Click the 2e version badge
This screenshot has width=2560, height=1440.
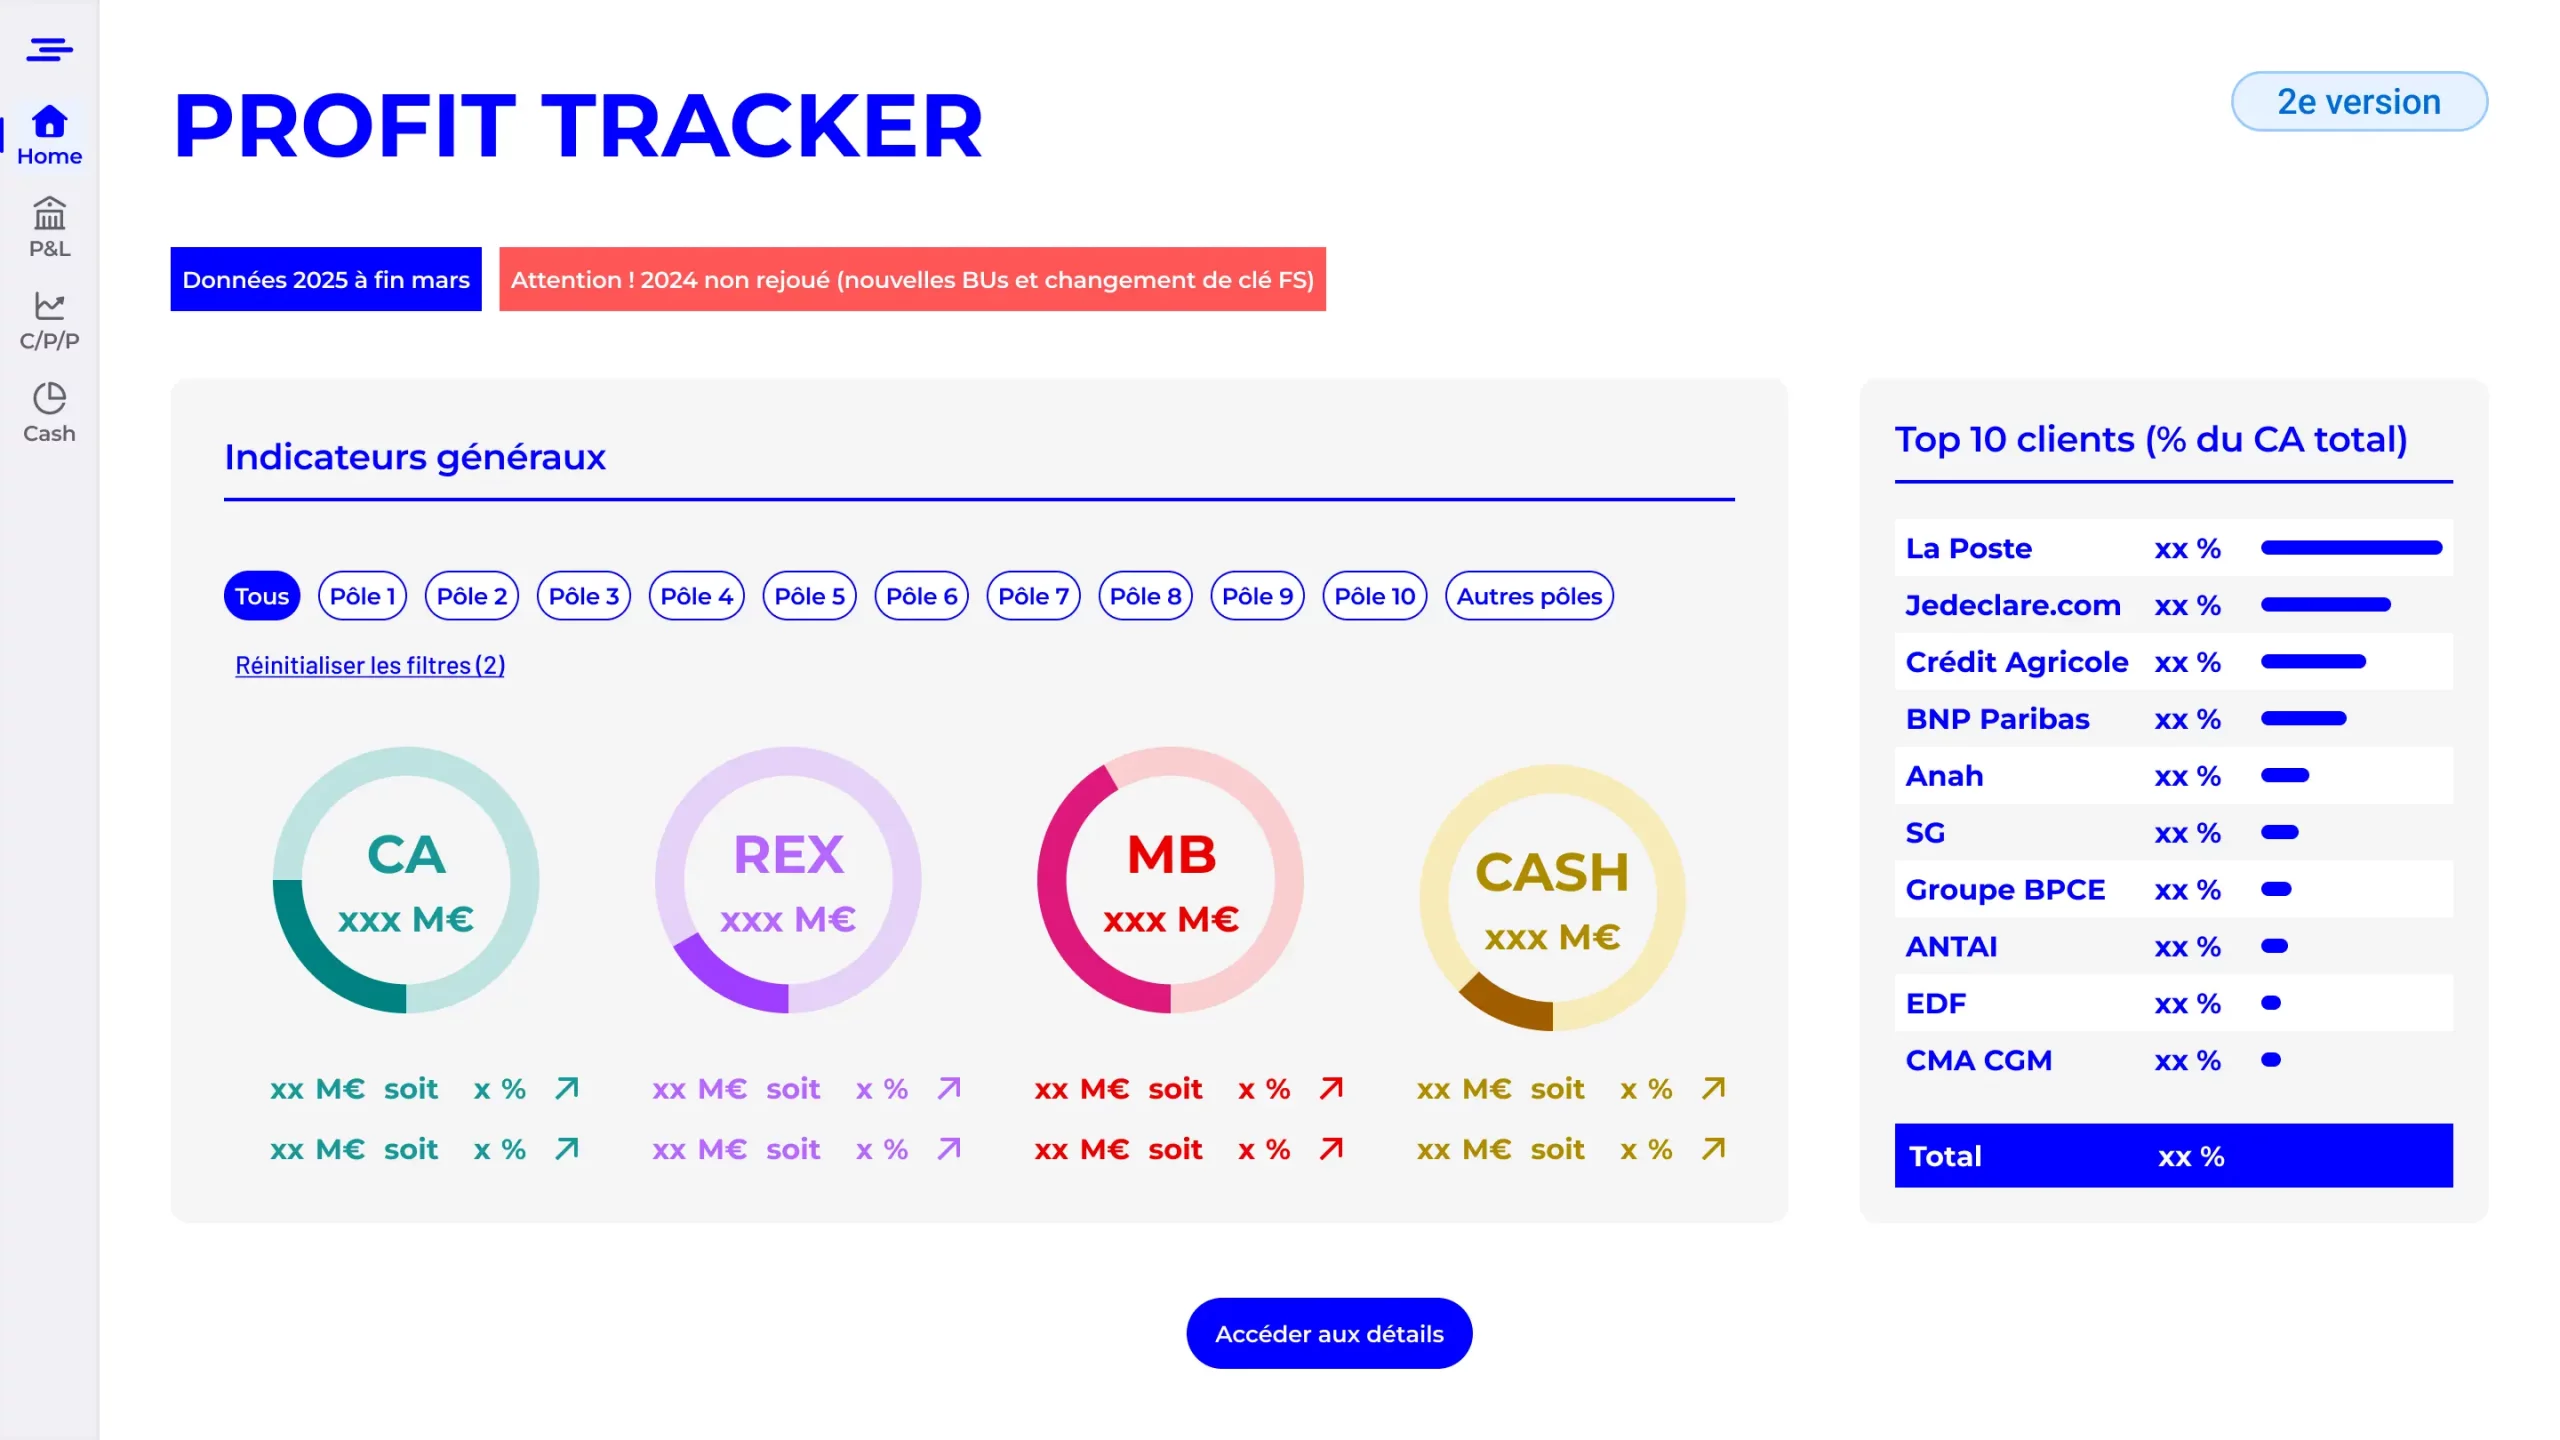pos(2358,102)
